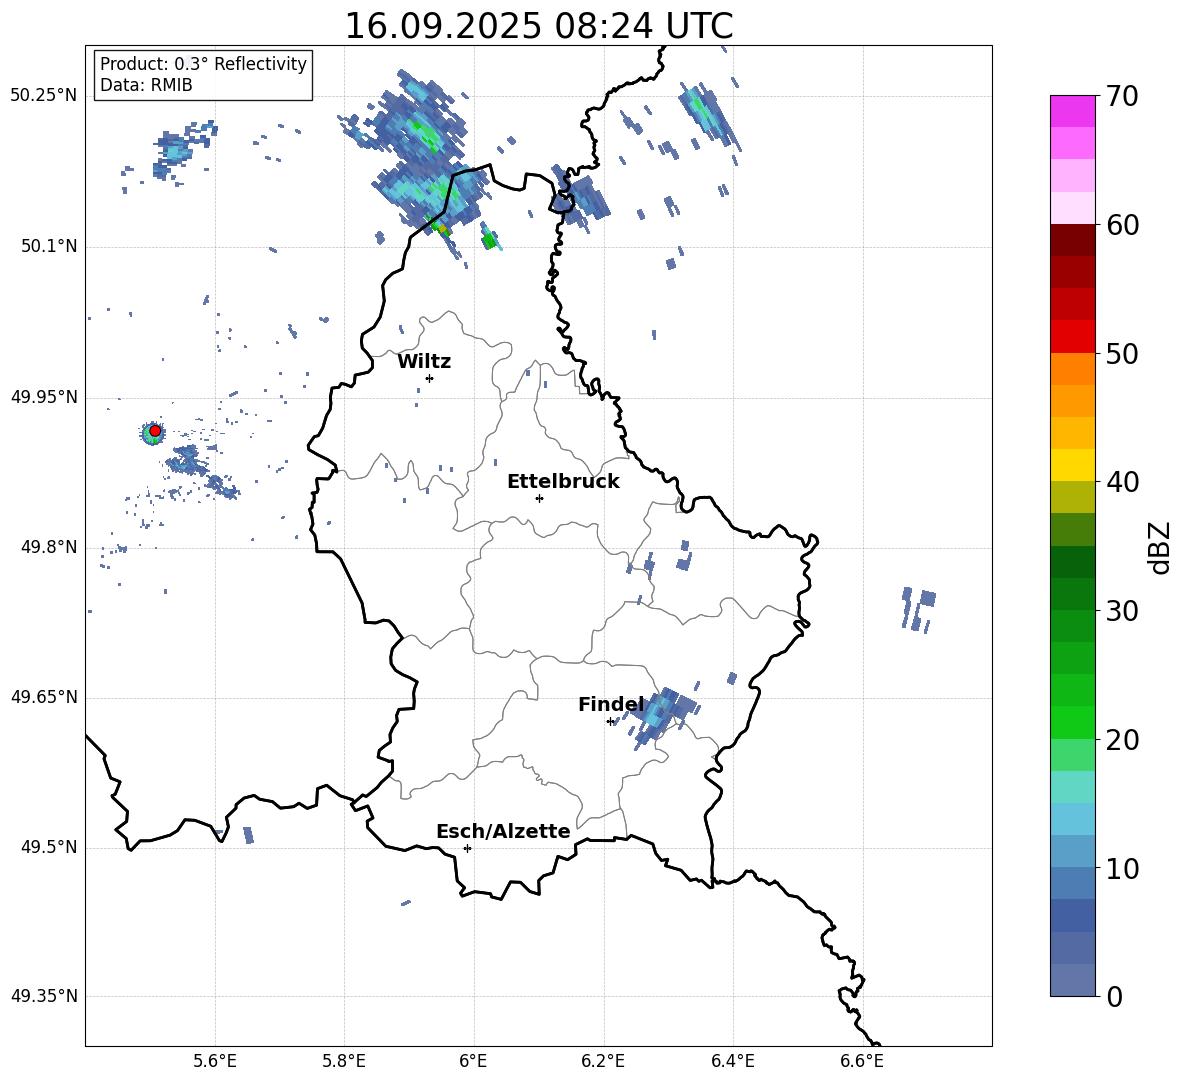Click the 0 value on the colorbar

(x=1114, y=996)
